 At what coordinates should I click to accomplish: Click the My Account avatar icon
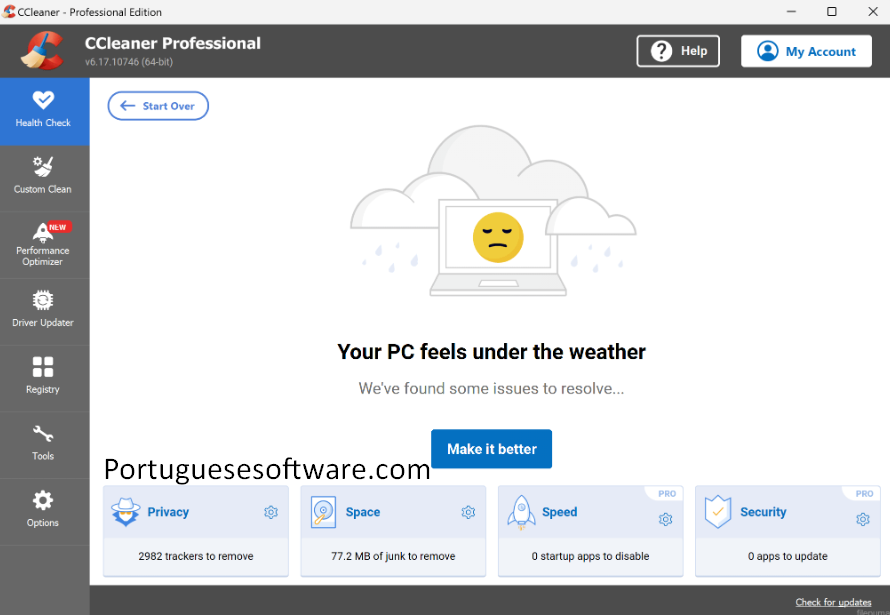767,51
